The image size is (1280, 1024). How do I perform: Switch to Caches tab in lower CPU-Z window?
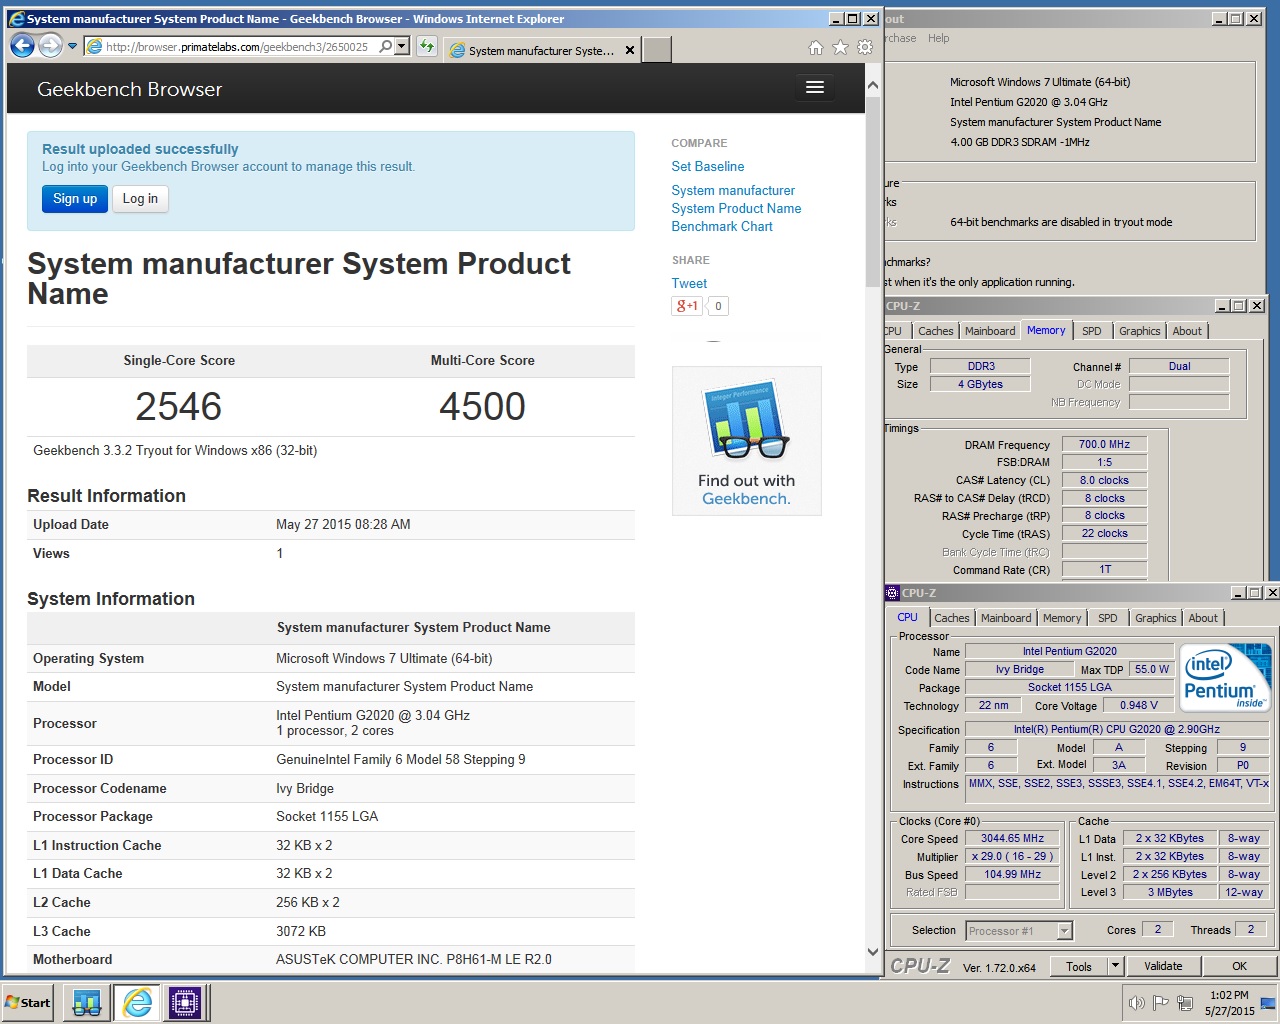pyautogui.click(x=952, y=618)
